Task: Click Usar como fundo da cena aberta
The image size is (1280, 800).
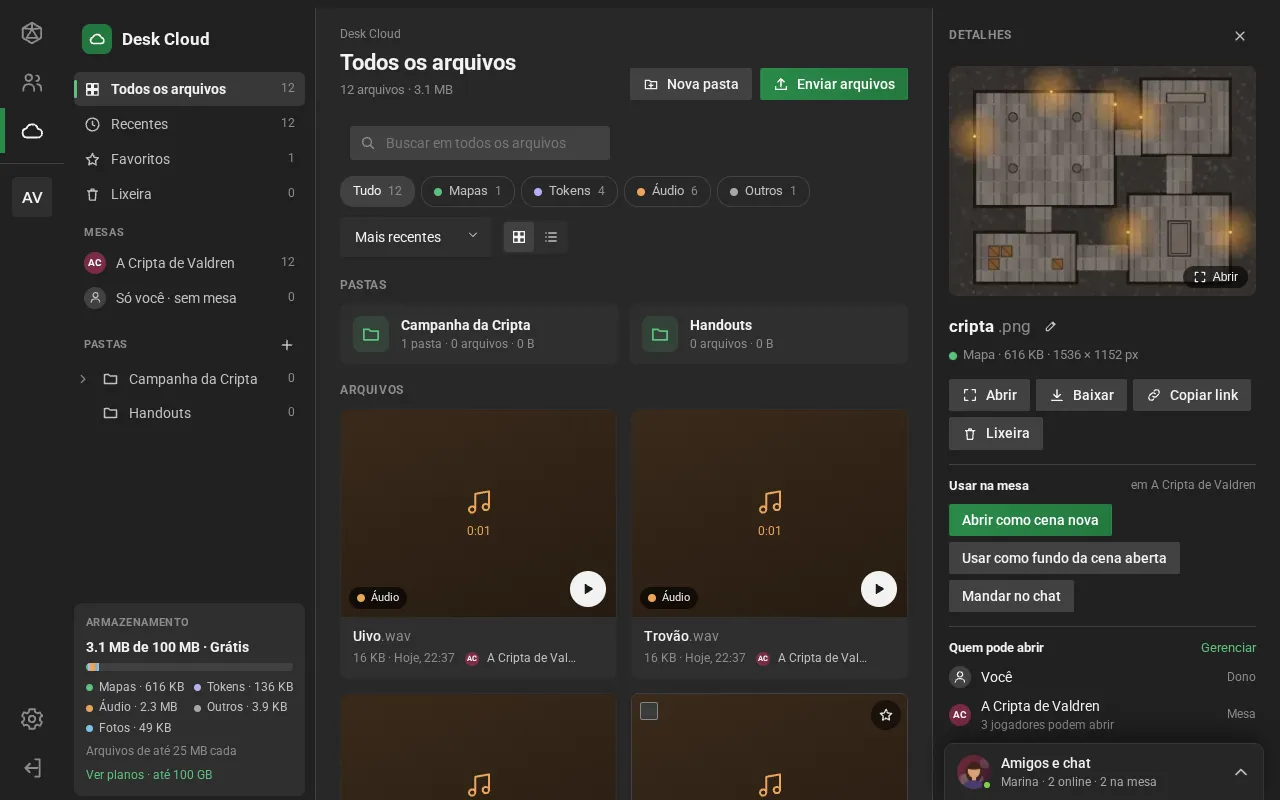Action: [x=1064, y=558]
